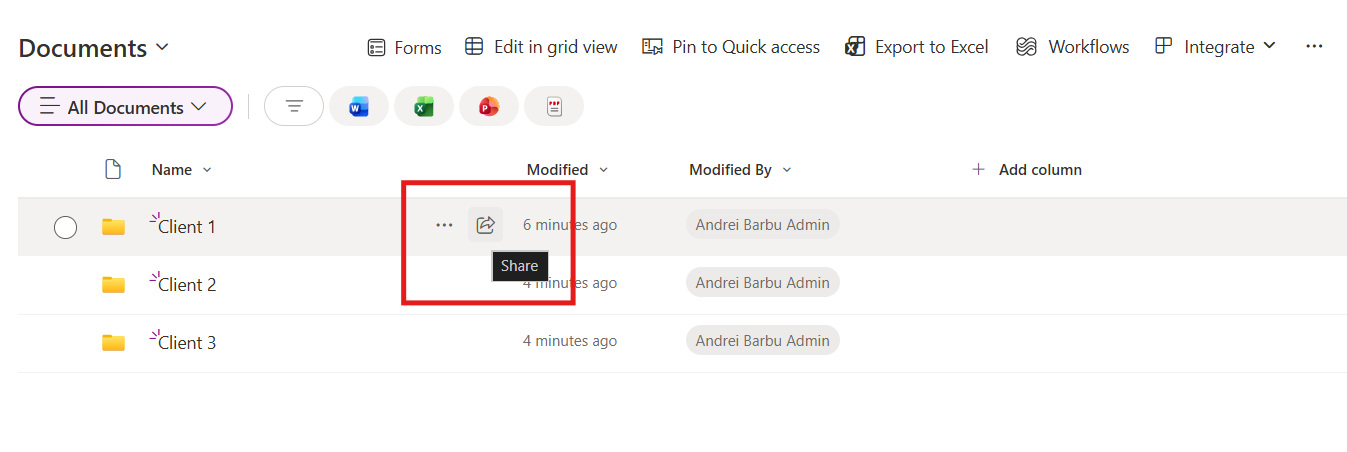Viewport: 1347px width, 452px height.
Task: Open the Forms command
Action: [x=404, y=47]
